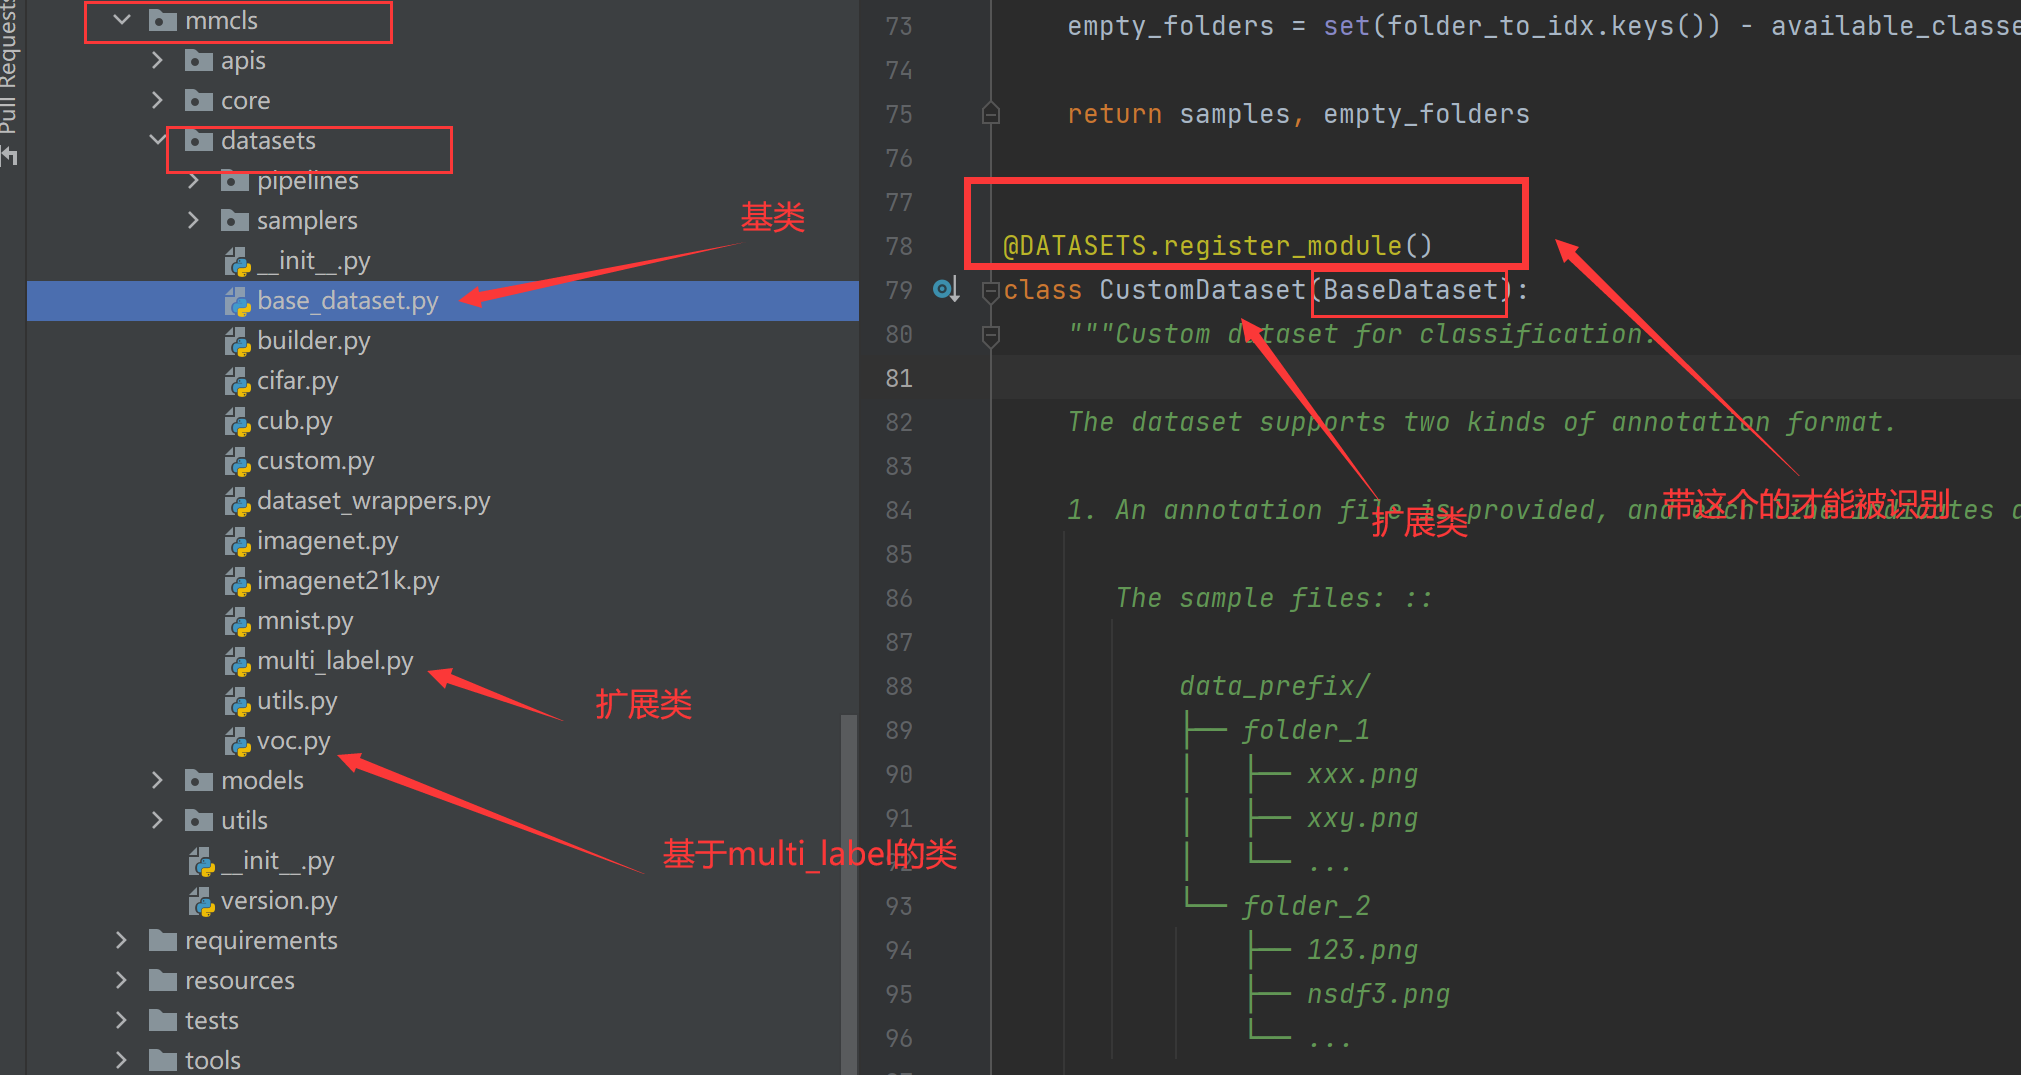Open imagenet.py file
Screen dimensions: 2021x1075
pos(327,541)
